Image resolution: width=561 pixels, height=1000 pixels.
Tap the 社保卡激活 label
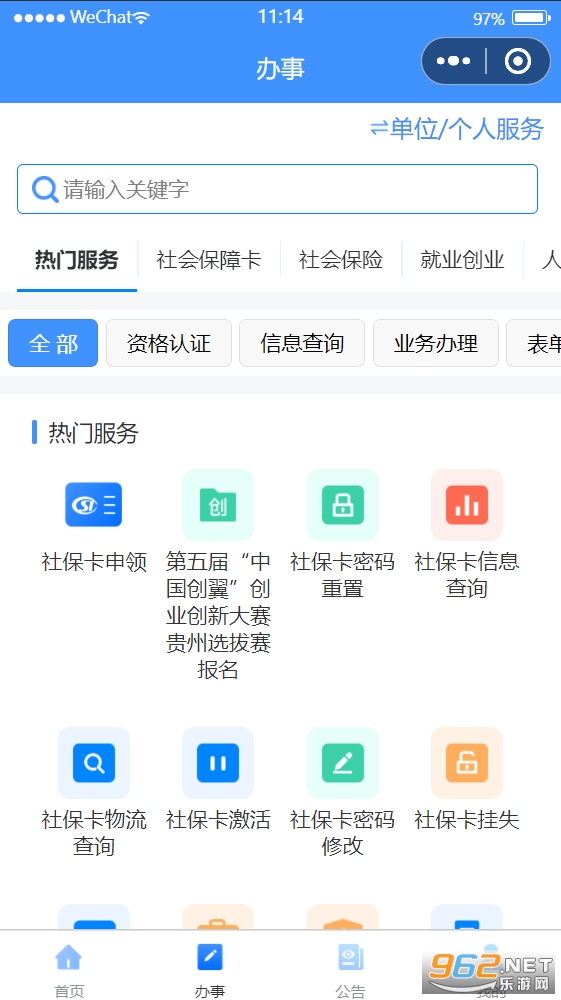(218, 820)
